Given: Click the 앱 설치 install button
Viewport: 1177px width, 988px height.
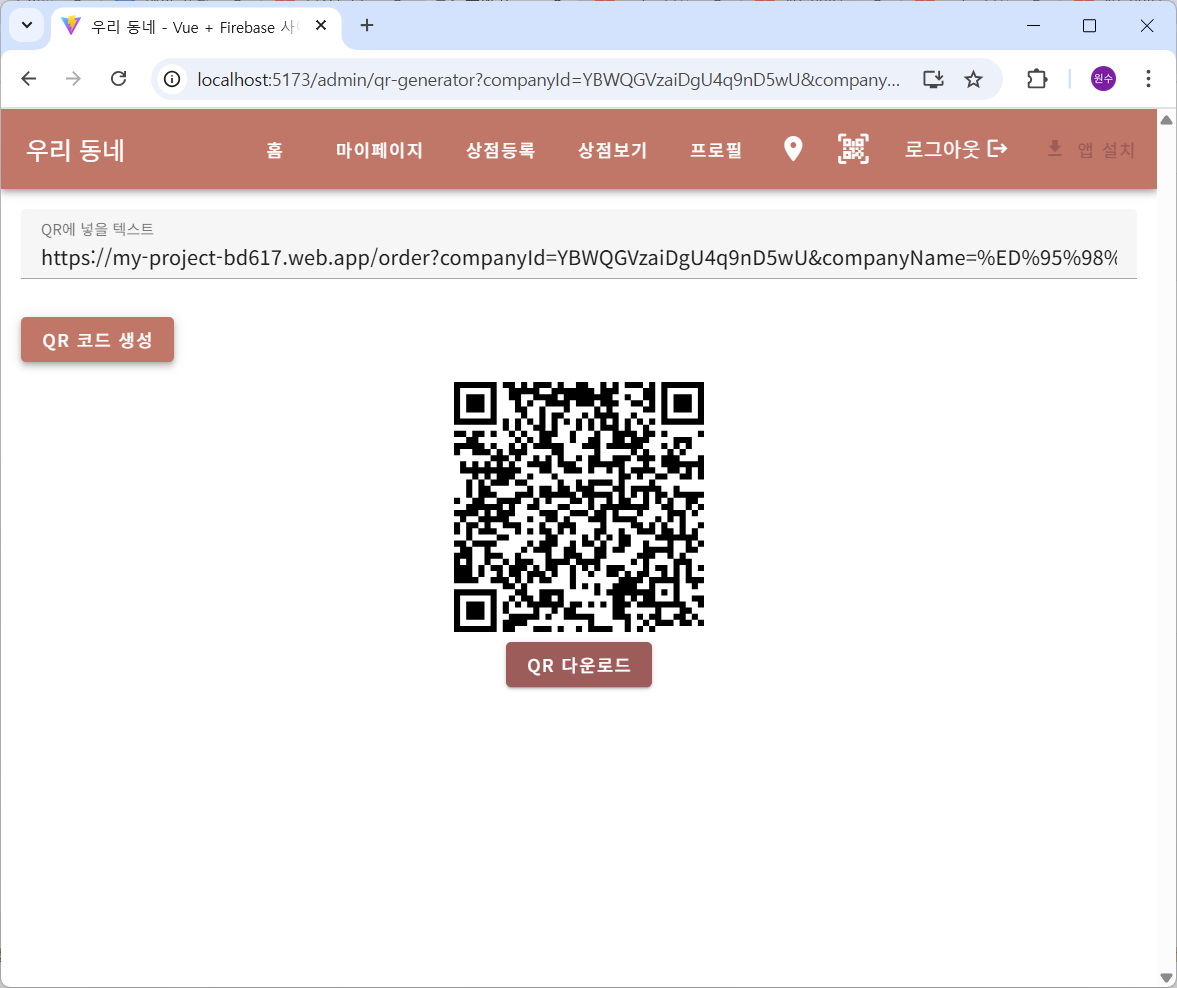Looking at the screenshot, I should coord(1091,149).
